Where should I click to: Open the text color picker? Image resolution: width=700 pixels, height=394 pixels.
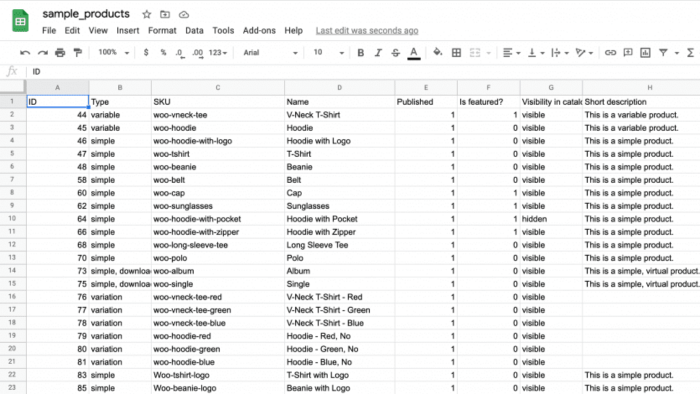point(414,53)
